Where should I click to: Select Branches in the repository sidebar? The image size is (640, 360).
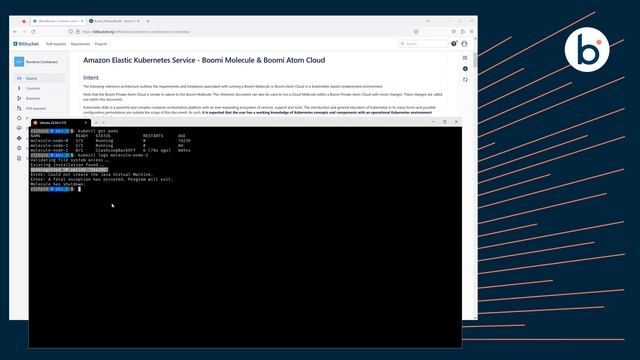[33, 98]
